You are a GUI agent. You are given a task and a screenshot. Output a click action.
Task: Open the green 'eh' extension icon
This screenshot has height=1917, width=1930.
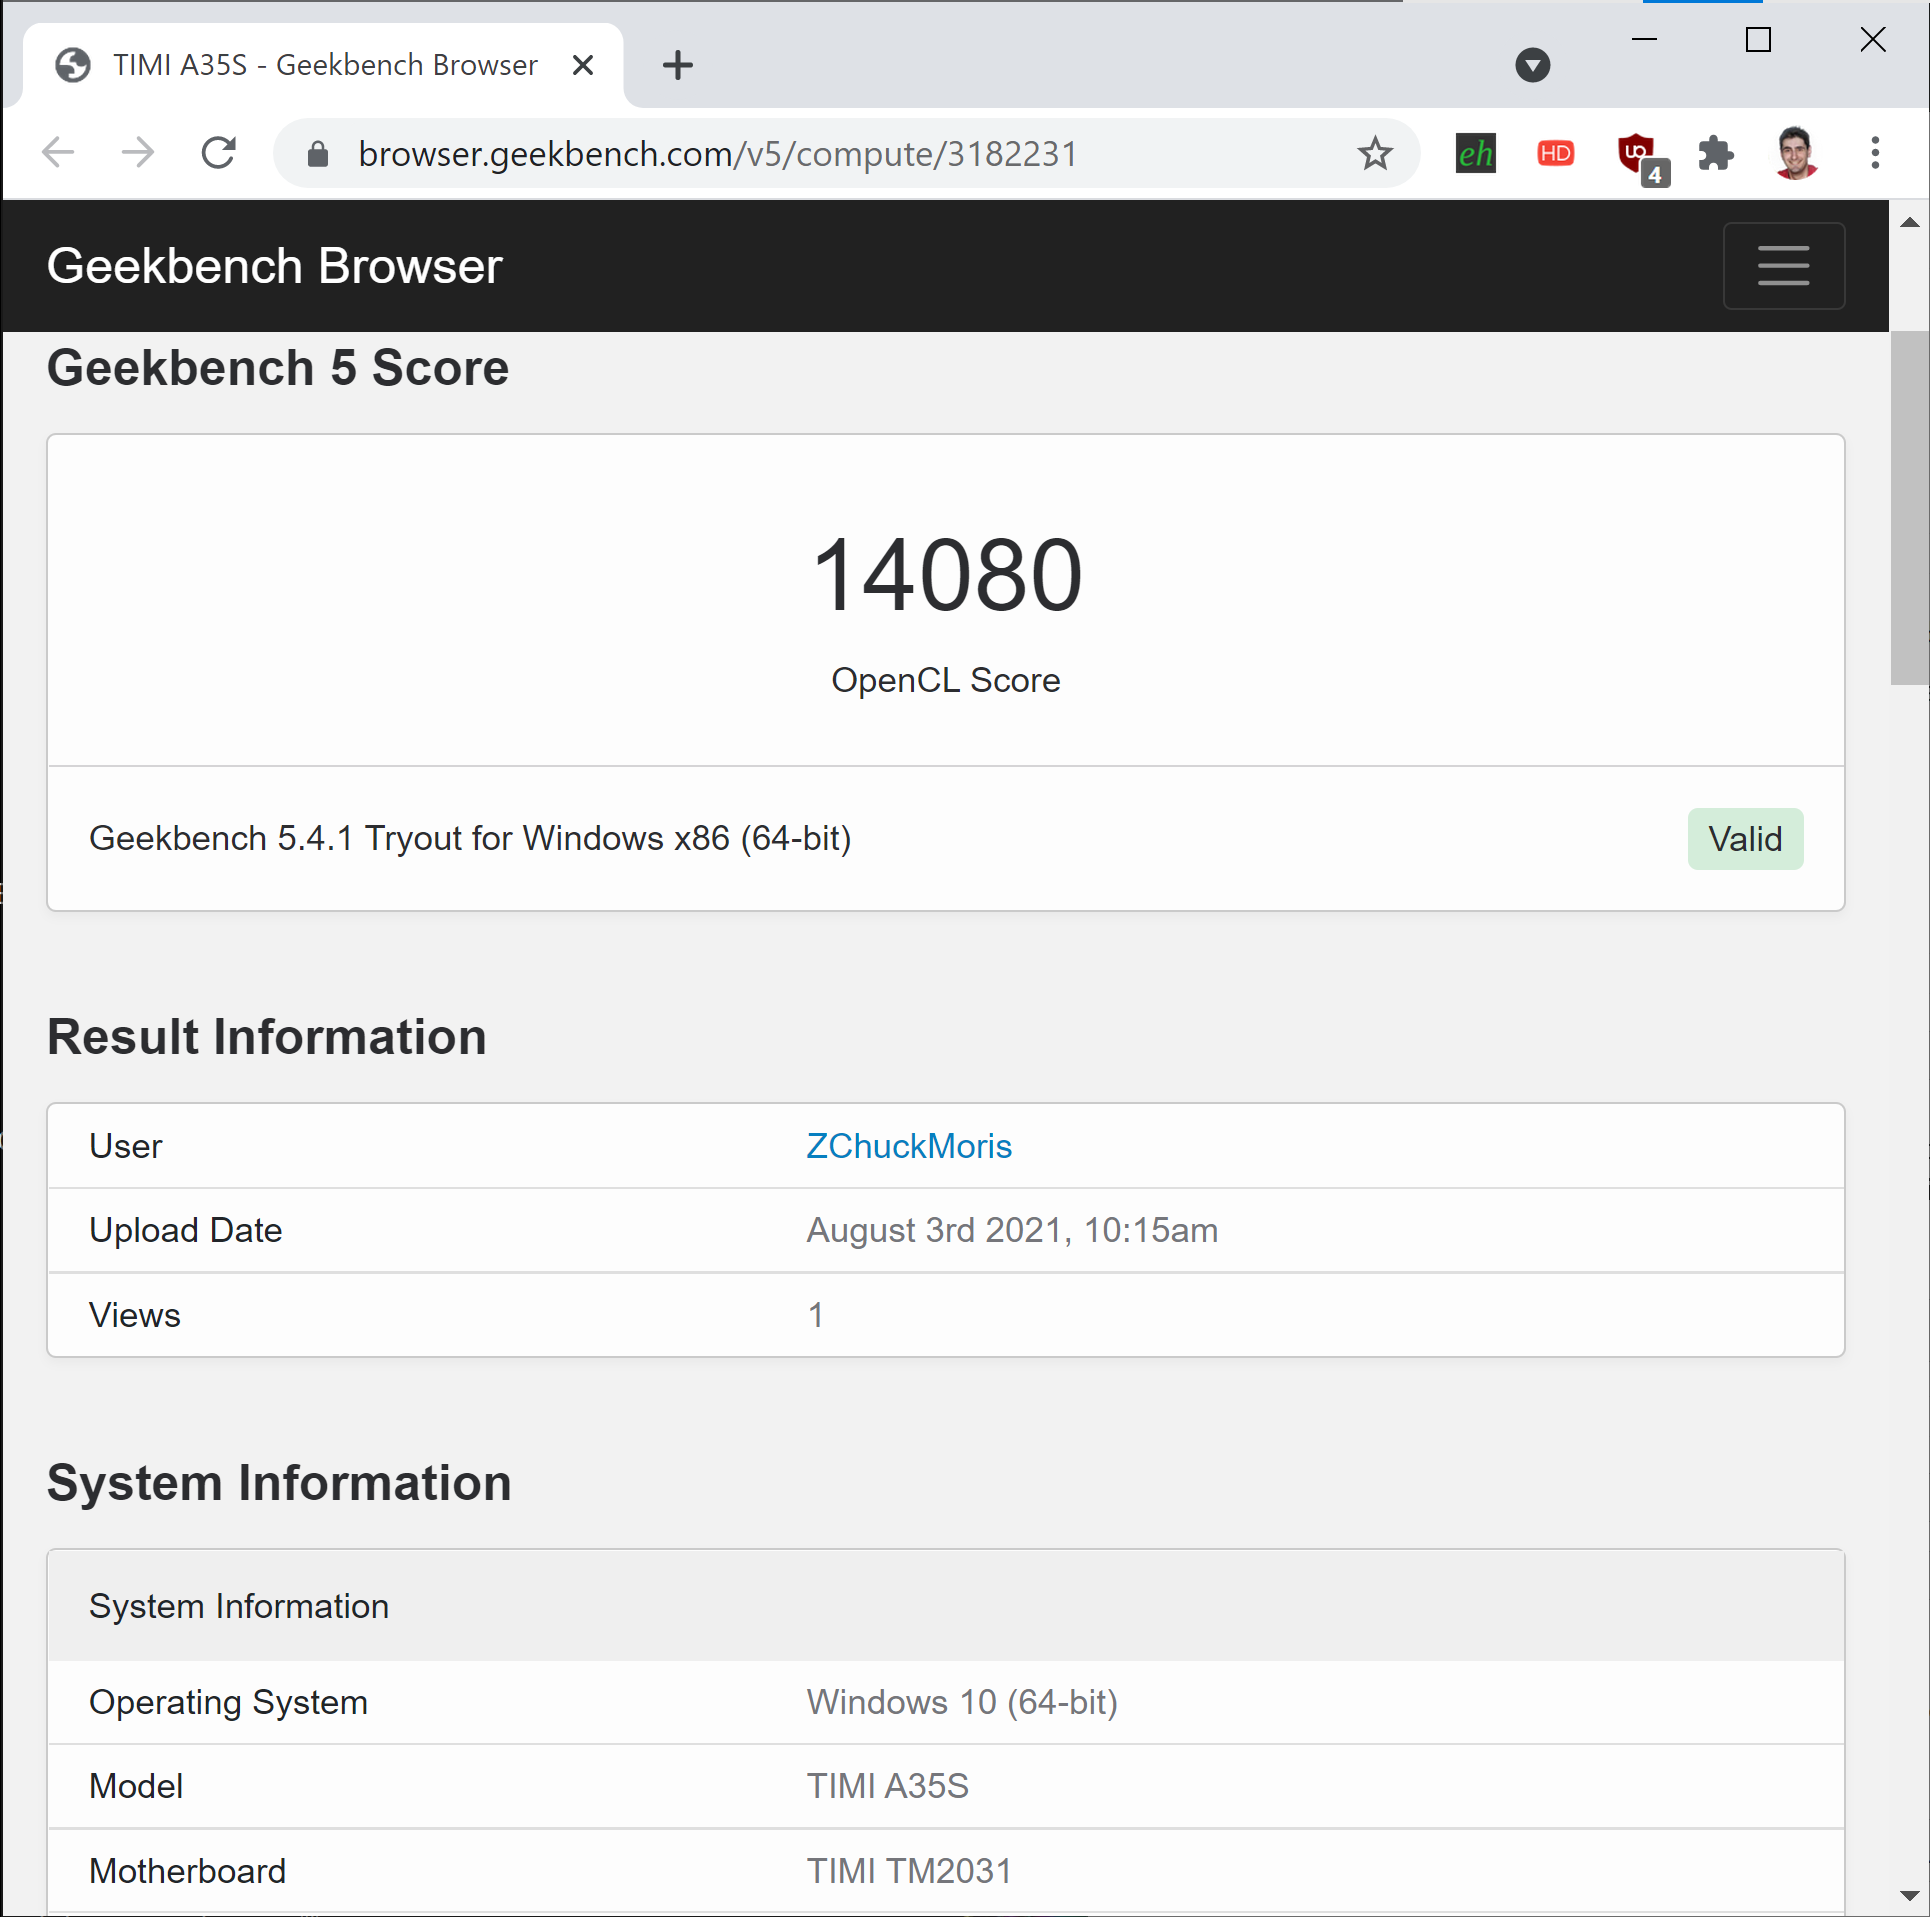click(x=1476, y=154)
